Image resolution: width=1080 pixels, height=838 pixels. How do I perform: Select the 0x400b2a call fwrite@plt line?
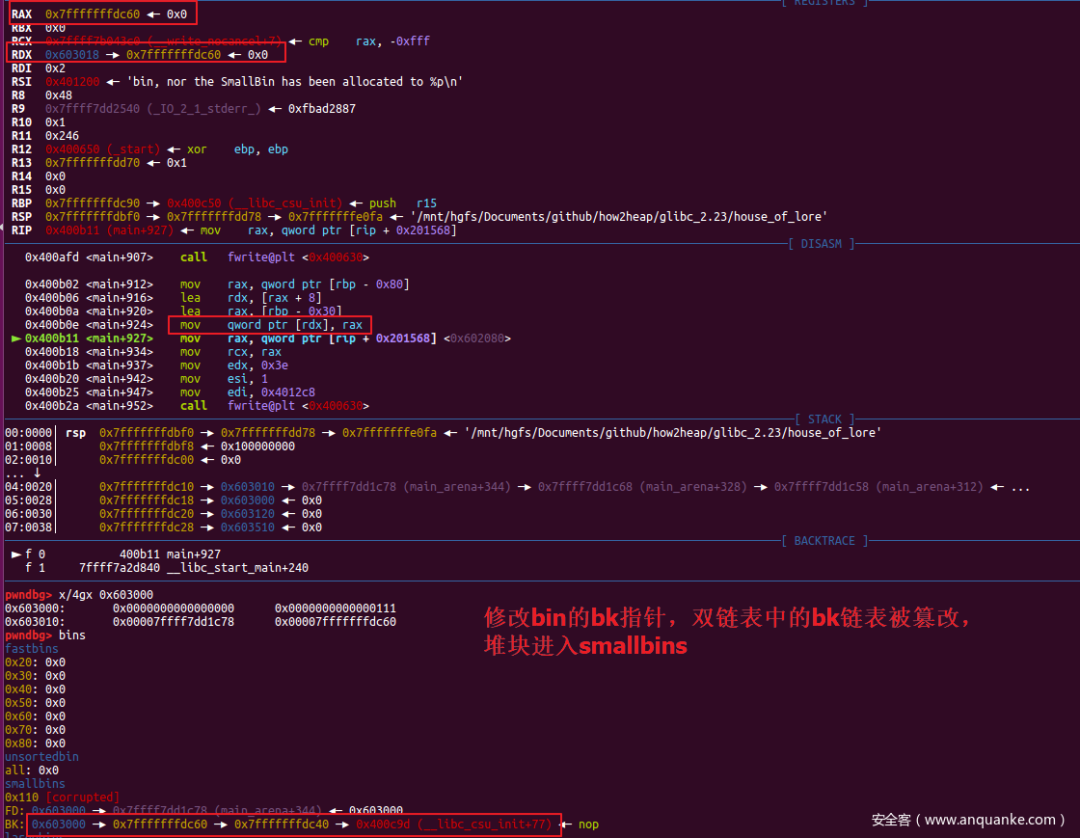tap(197, 406)
